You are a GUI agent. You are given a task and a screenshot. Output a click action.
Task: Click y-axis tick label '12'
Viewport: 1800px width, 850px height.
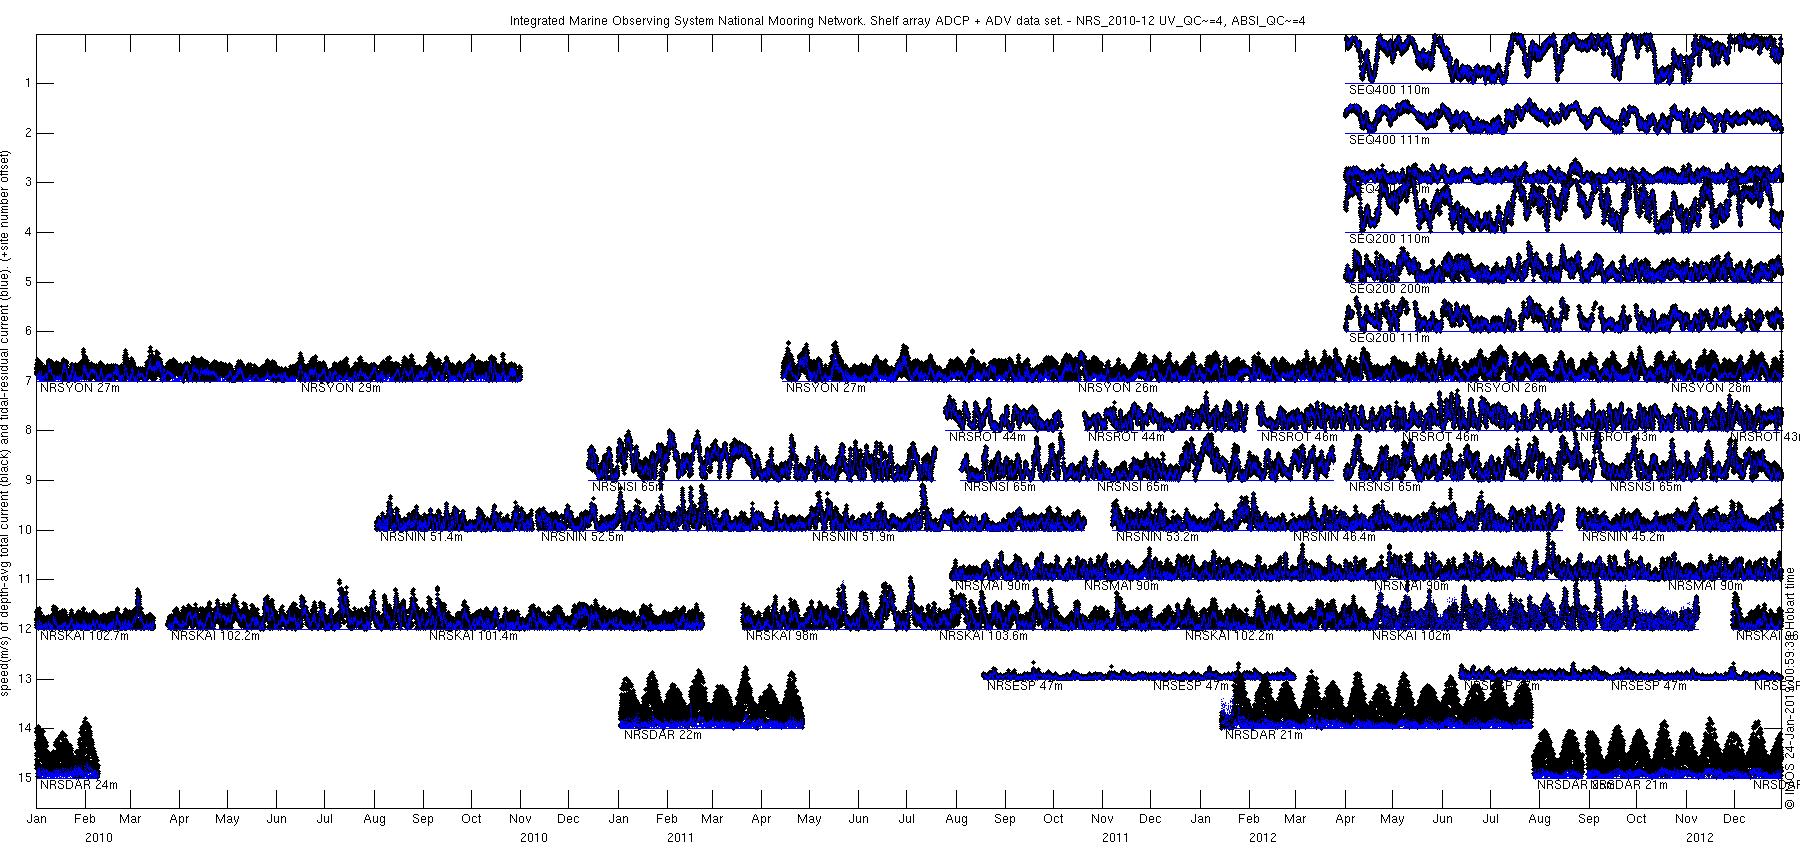[x=26, y=629]
